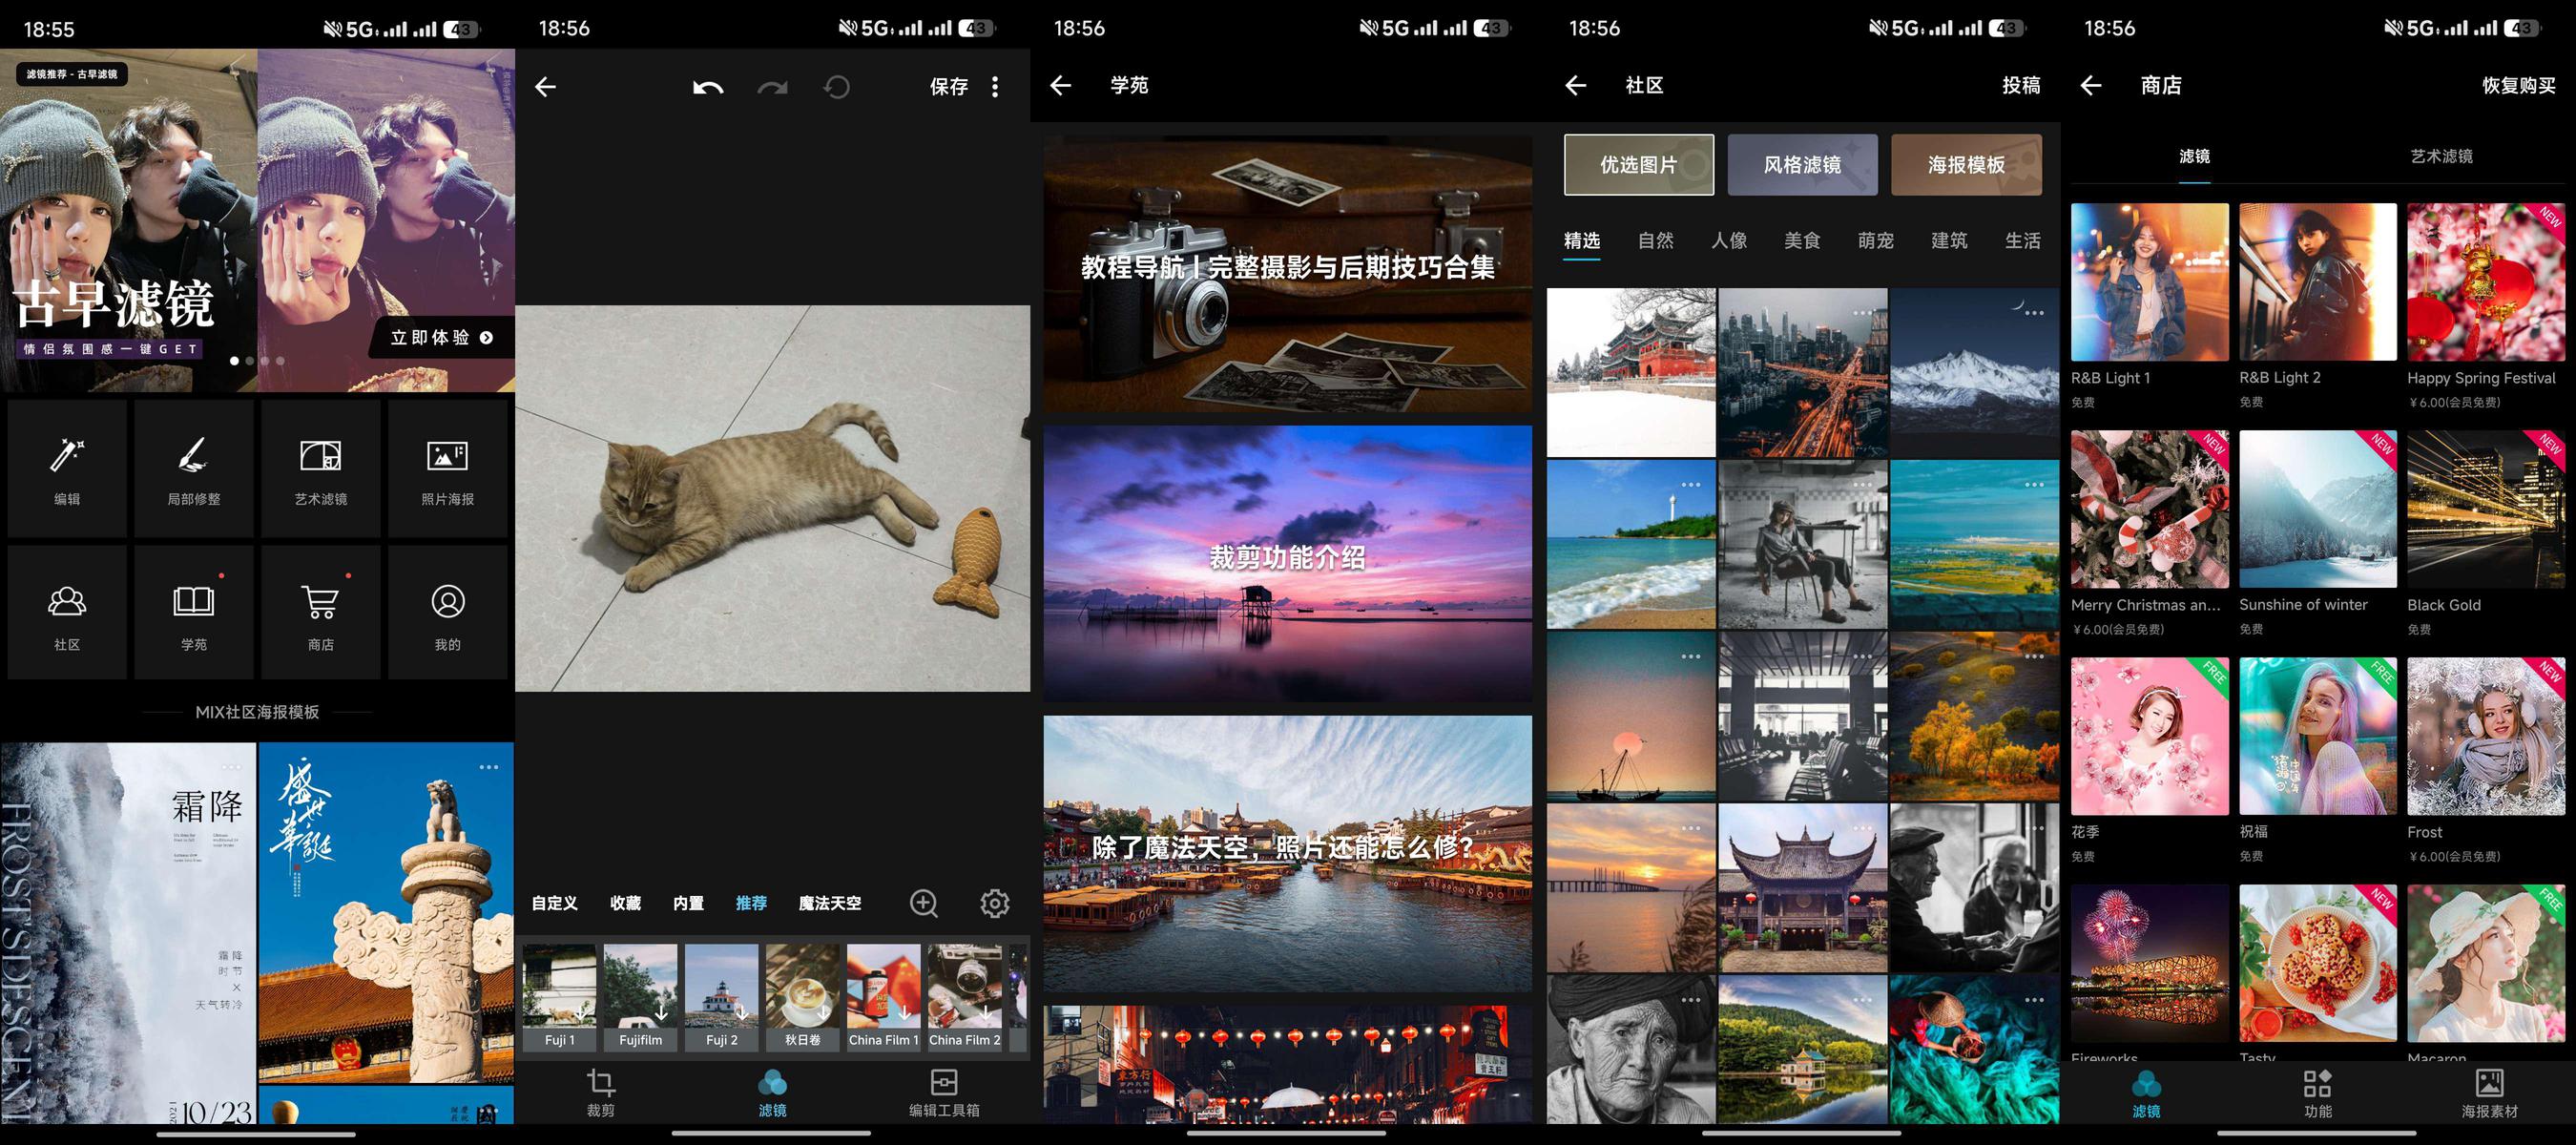This screenshot has width=2576, height=1145.
Task: Open 编辑工具箱 editing toolbox
Action: pyautogui.click(x=944, y=1093)
